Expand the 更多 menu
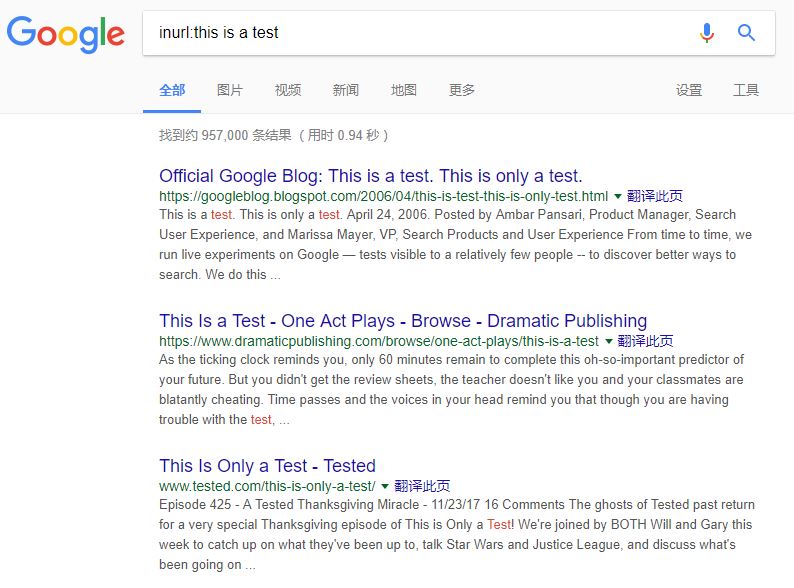 tap(461, 90)
